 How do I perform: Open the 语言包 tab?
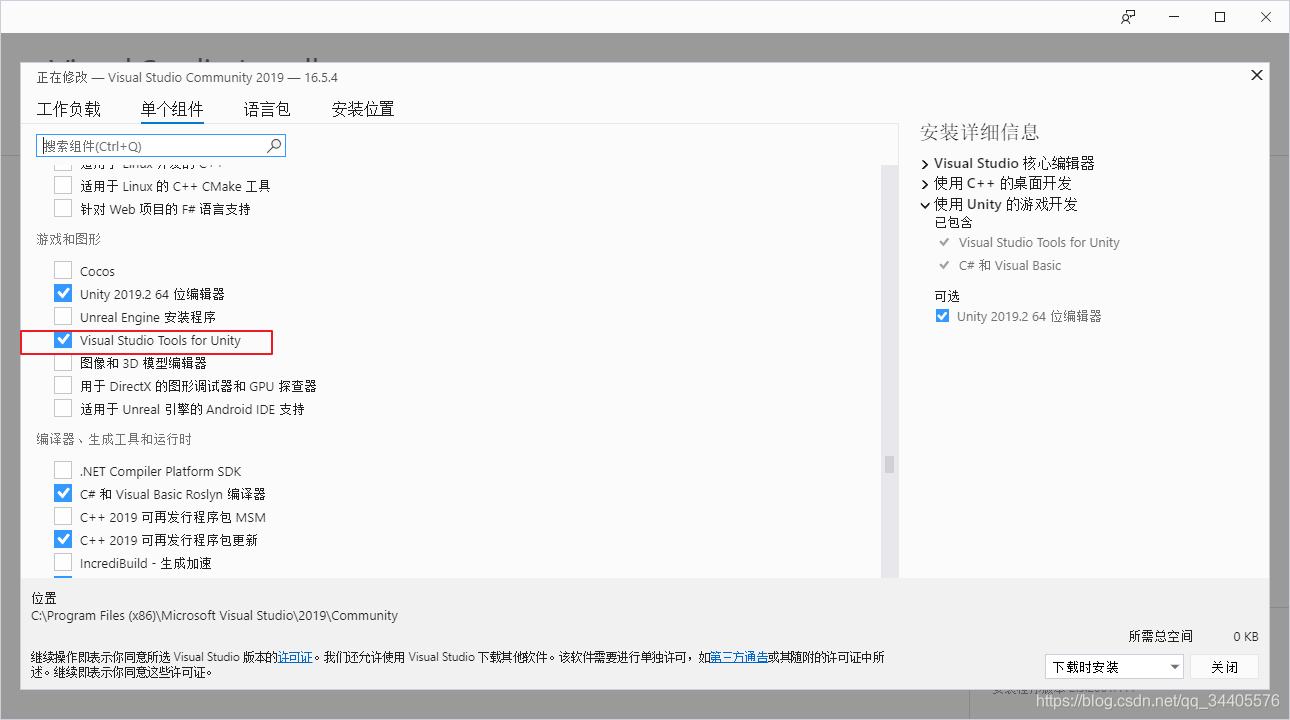point(267,110)
